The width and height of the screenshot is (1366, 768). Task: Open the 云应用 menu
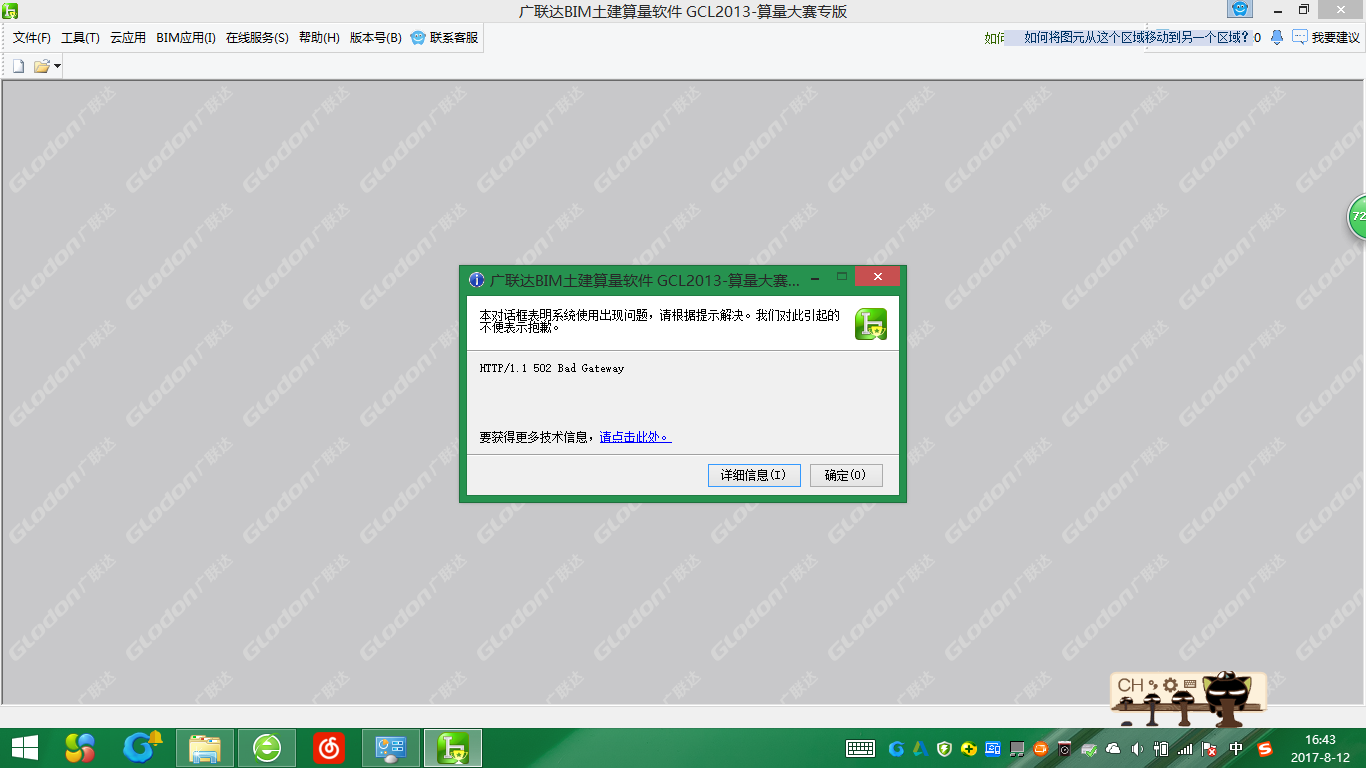128,38
